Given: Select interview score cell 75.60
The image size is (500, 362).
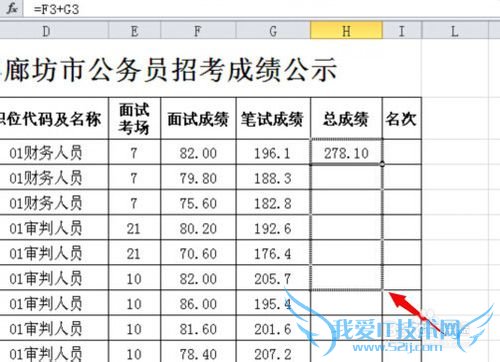Looking at the screenshot, I should pyautogui.click(x=198, y=202).
